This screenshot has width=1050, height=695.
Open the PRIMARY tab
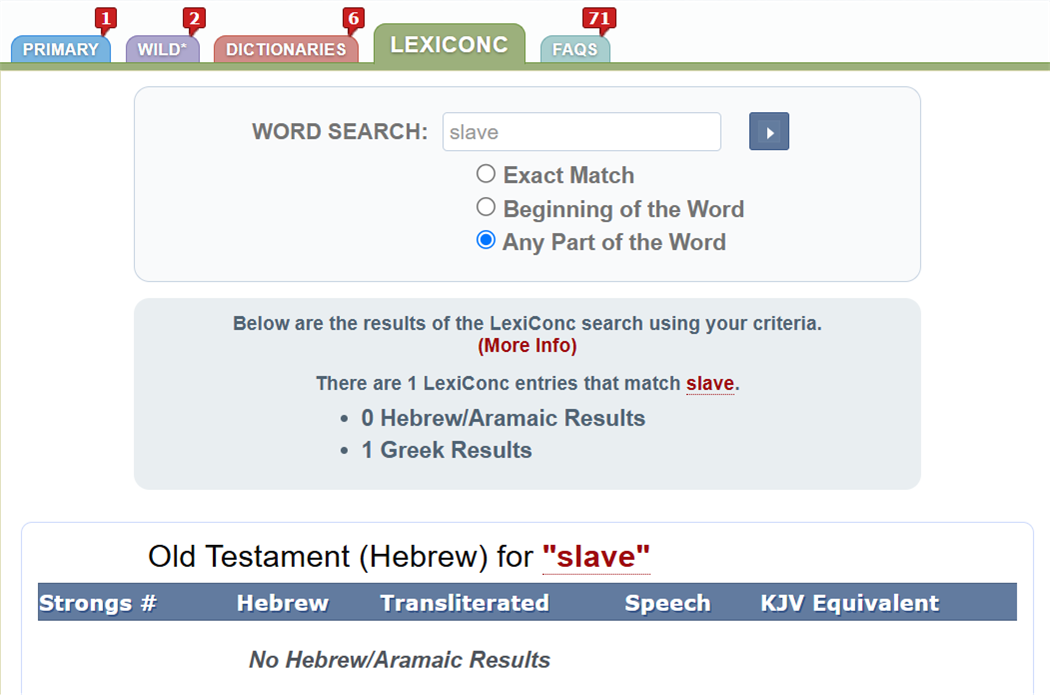[x=61, y=49]
